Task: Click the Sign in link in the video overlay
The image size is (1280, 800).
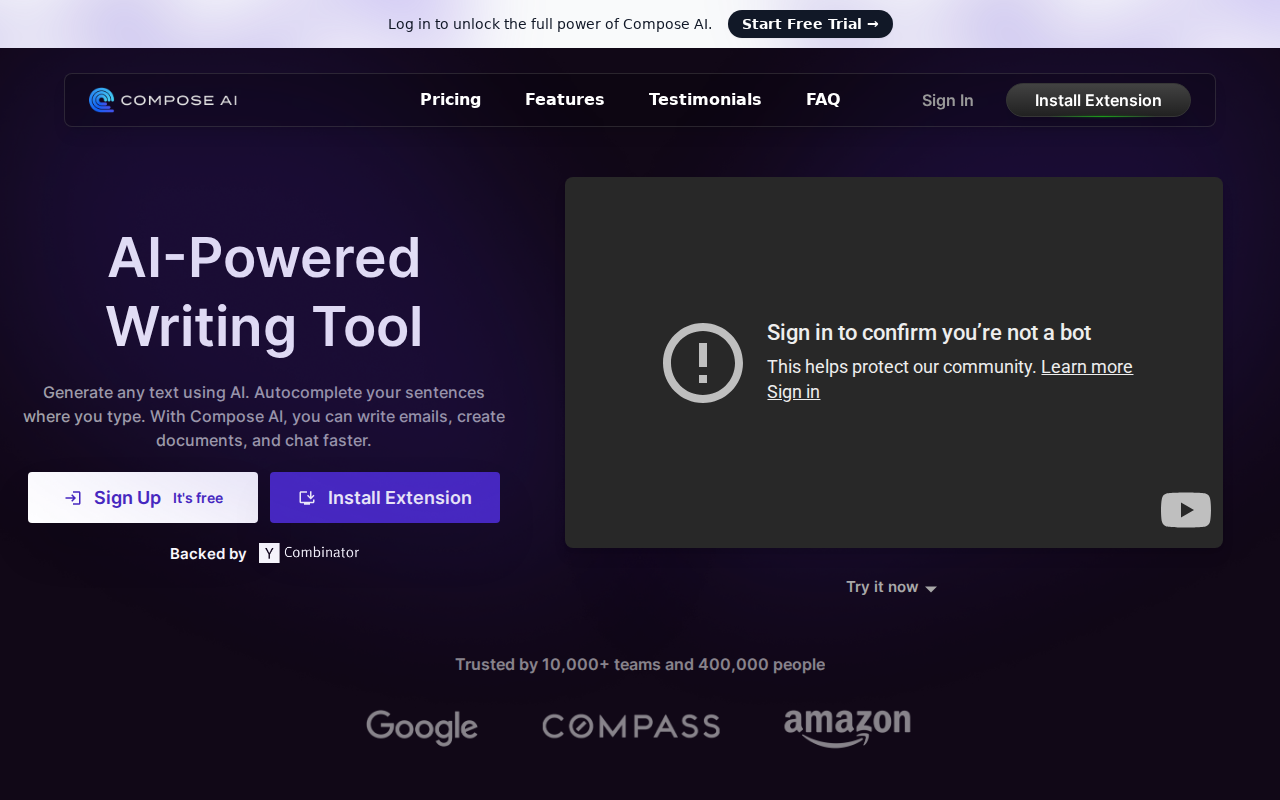Action: pyautogui.click(x=793, y=391)
